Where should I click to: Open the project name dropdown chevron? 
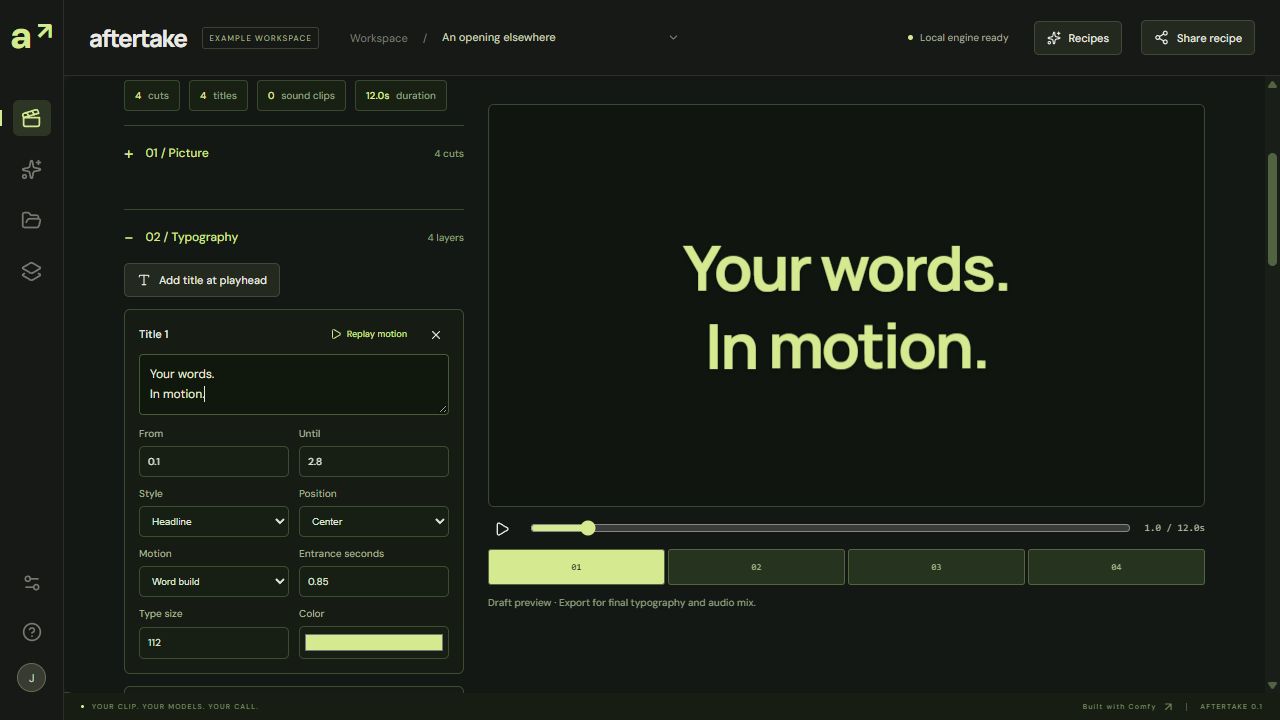(673, 38)
